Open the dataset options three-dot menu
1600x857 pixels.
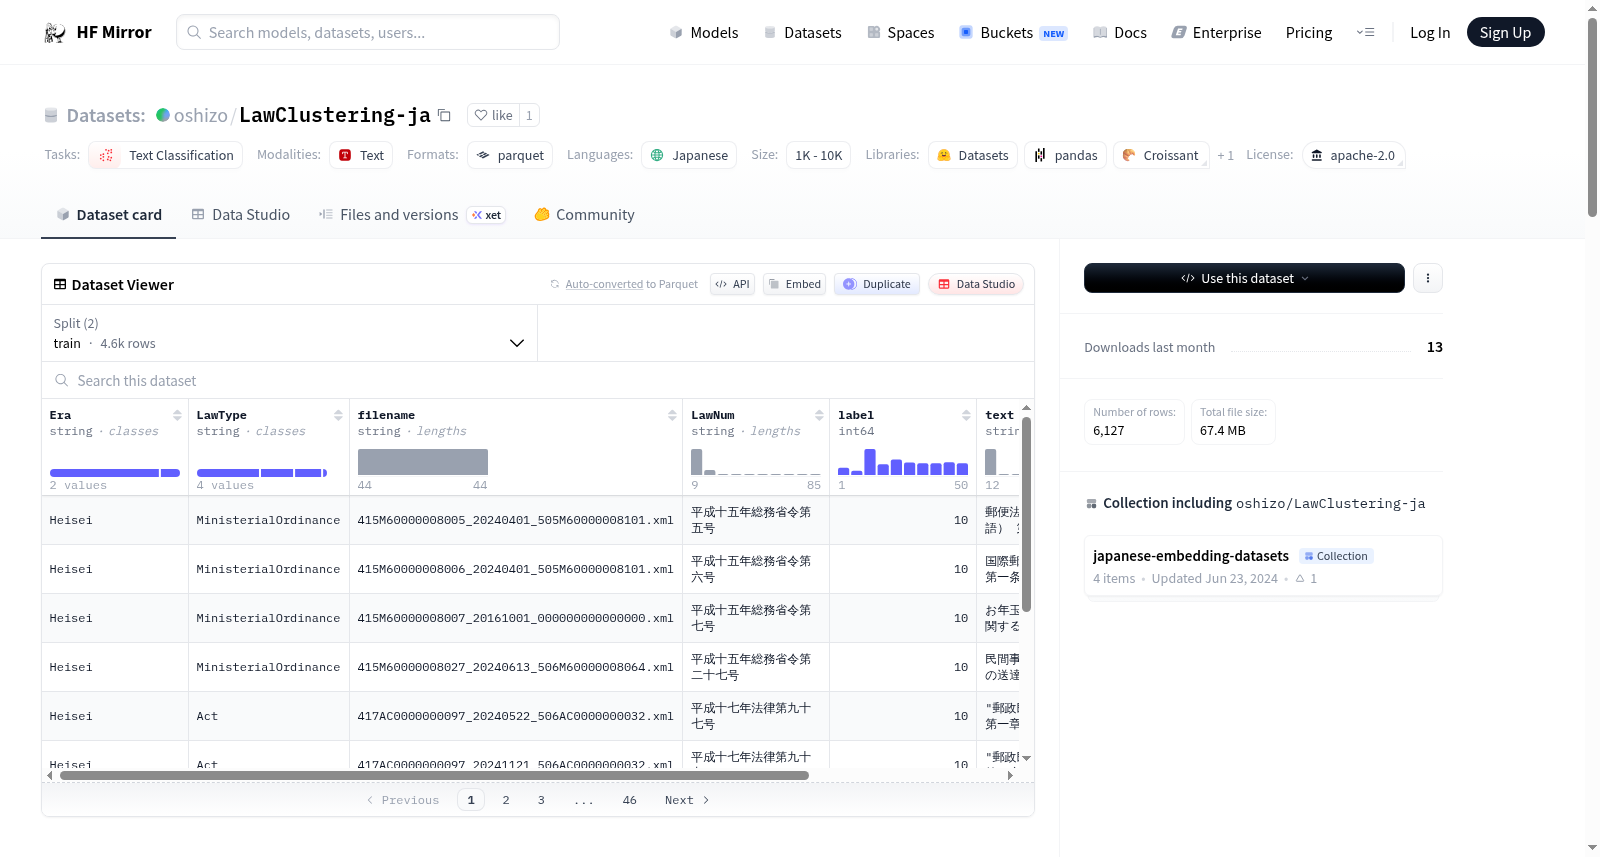tap(1428, 278)
